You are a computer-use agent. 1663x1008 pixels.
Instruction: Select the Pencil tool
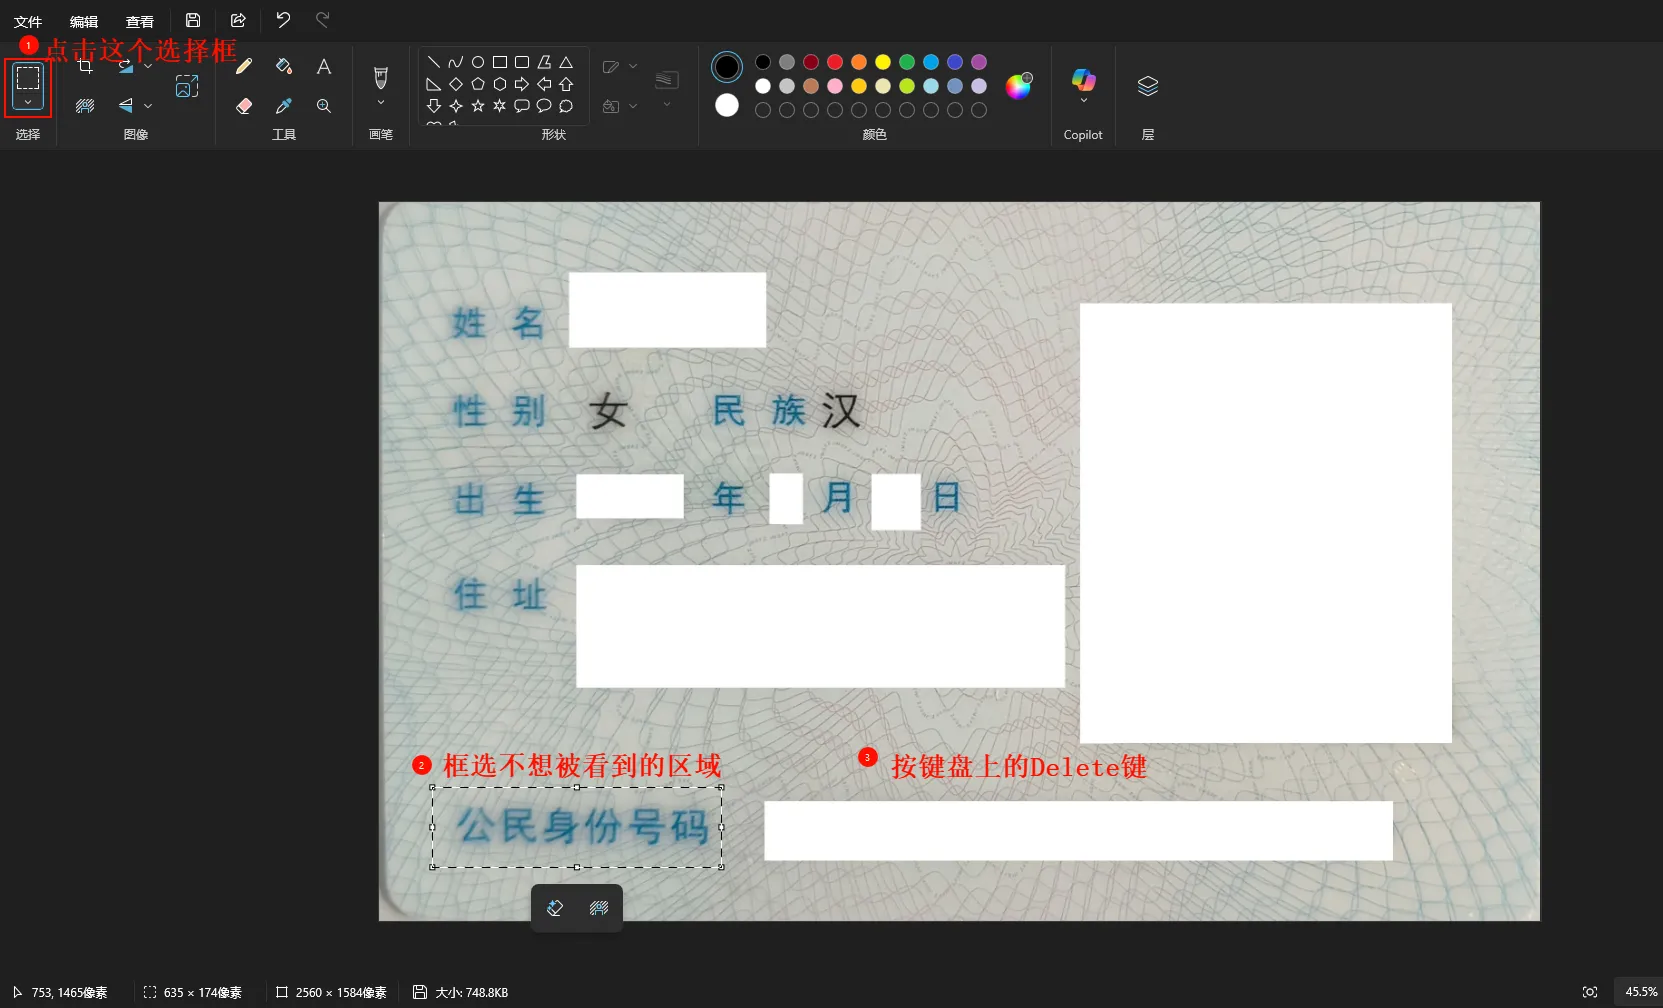click(x=244, y=66)
